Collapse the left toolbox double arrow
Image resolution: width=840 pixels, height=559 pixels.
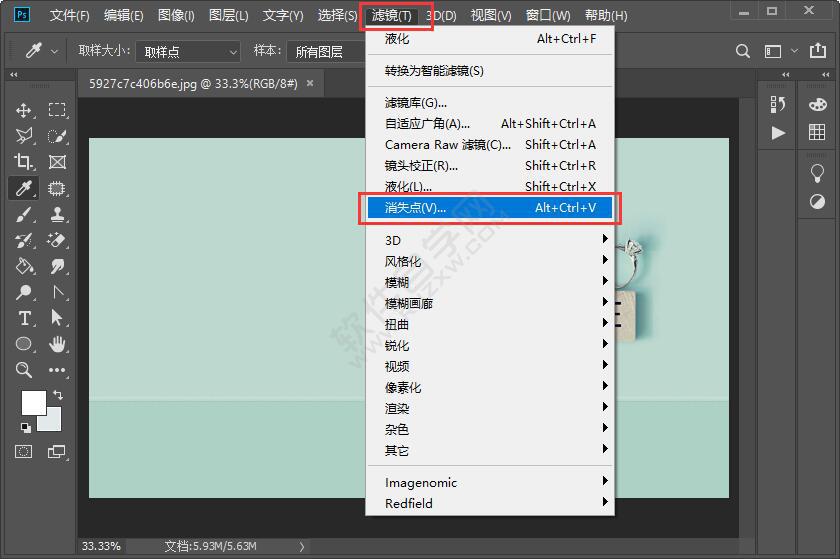click(x=14, y=74)
